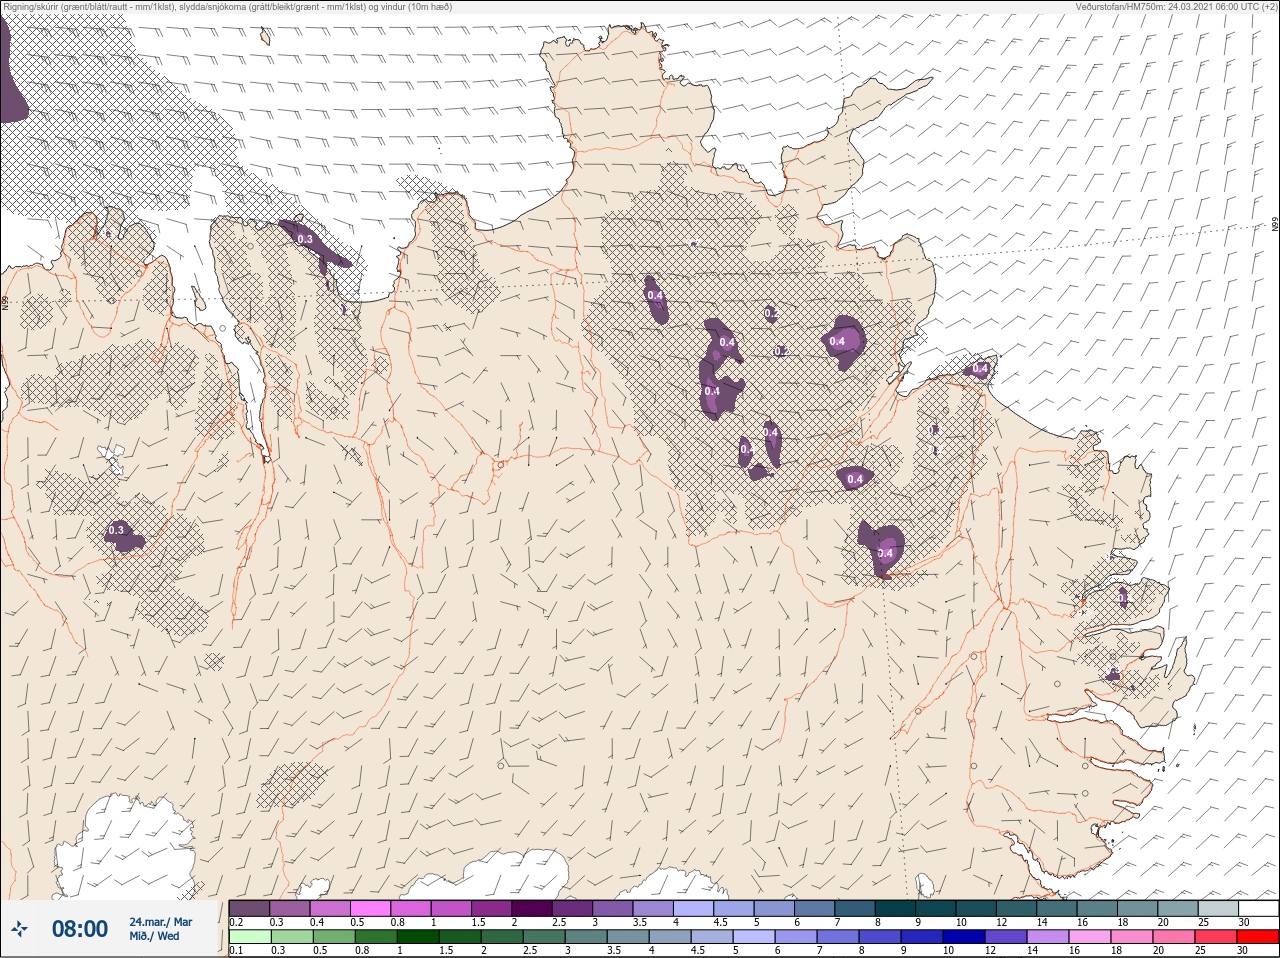1280x958 pixels.
Task: Pick the white legend swatch labeled 30
Action: (x=1258, y=908)
